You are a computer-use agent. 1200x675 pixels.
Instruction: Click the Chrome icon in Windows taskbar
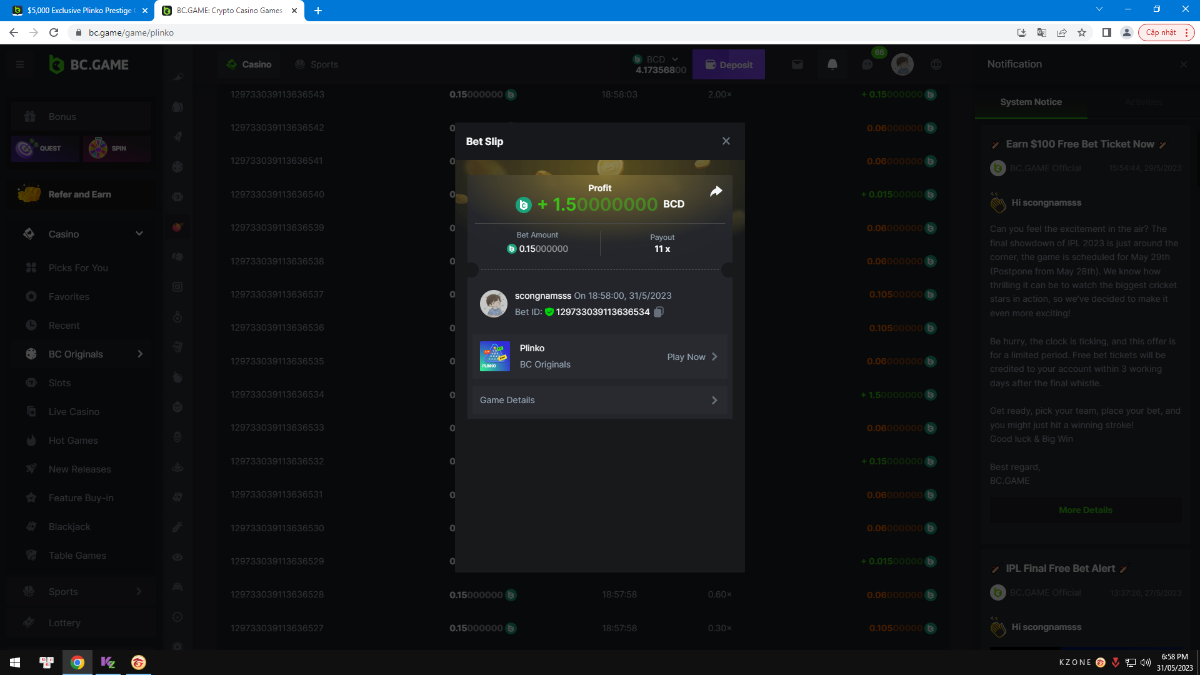point(77,662)
